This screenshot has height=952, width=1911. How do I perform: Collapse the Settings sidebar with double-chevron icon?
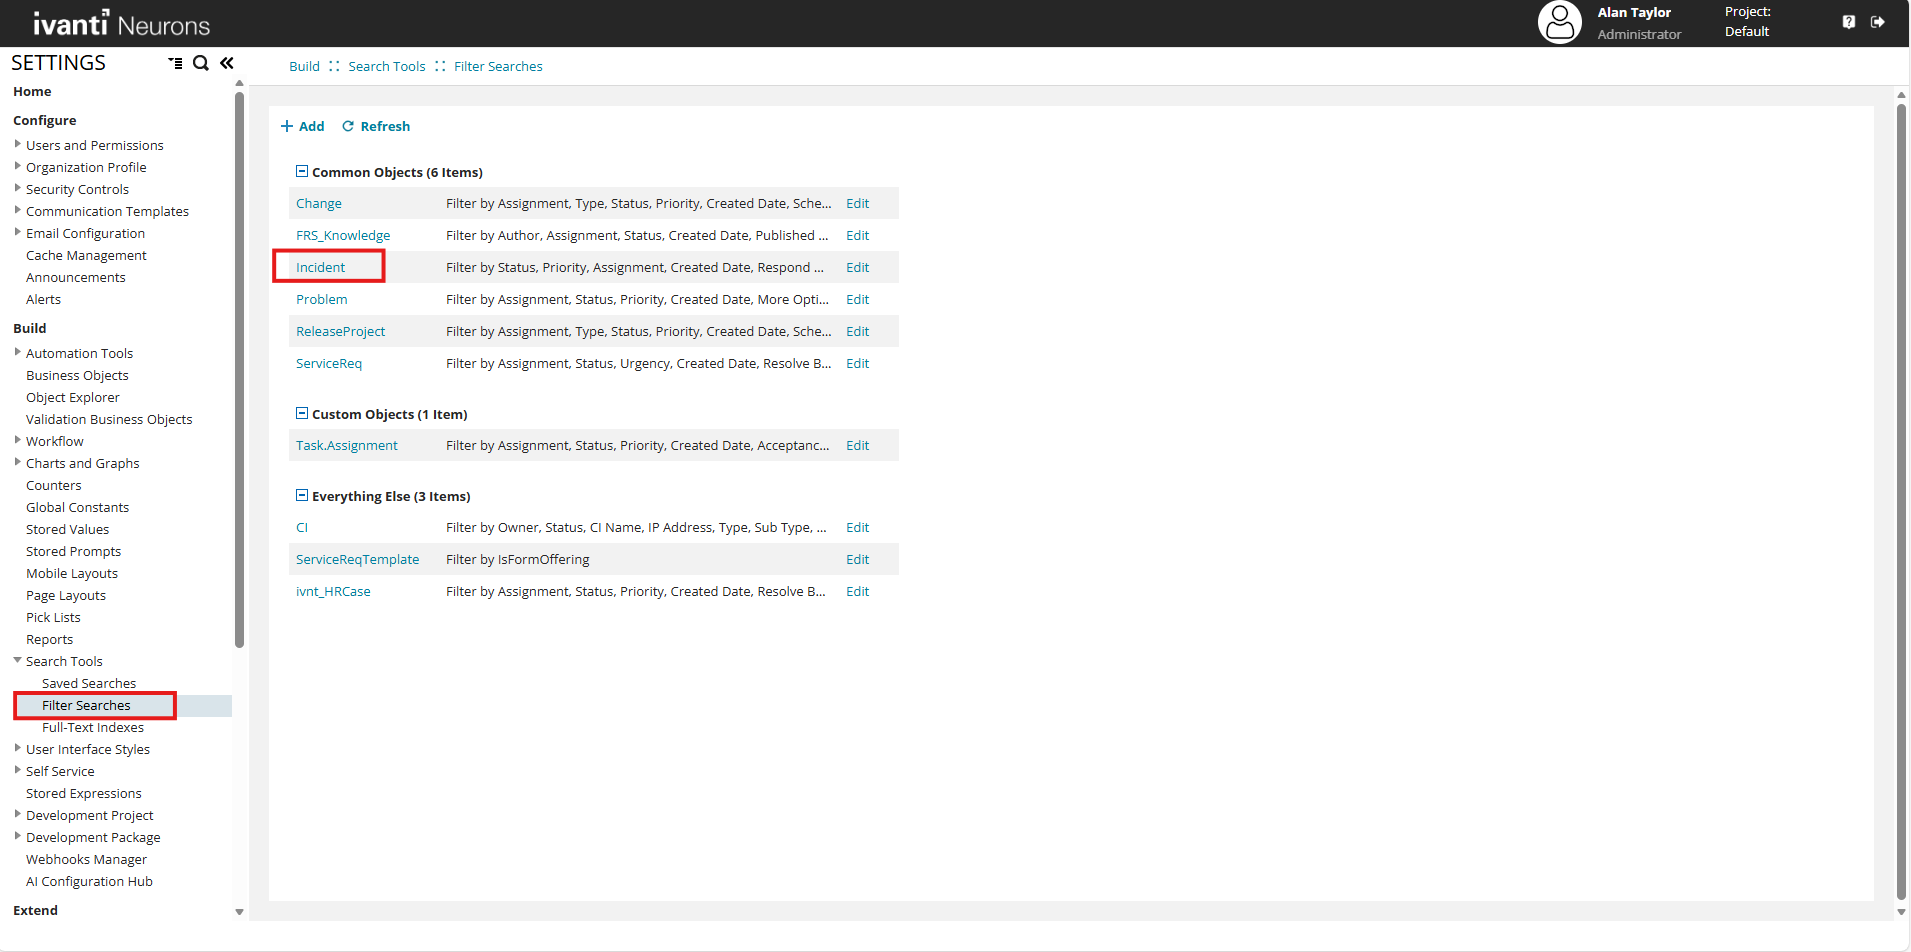(x=227, y=63)
